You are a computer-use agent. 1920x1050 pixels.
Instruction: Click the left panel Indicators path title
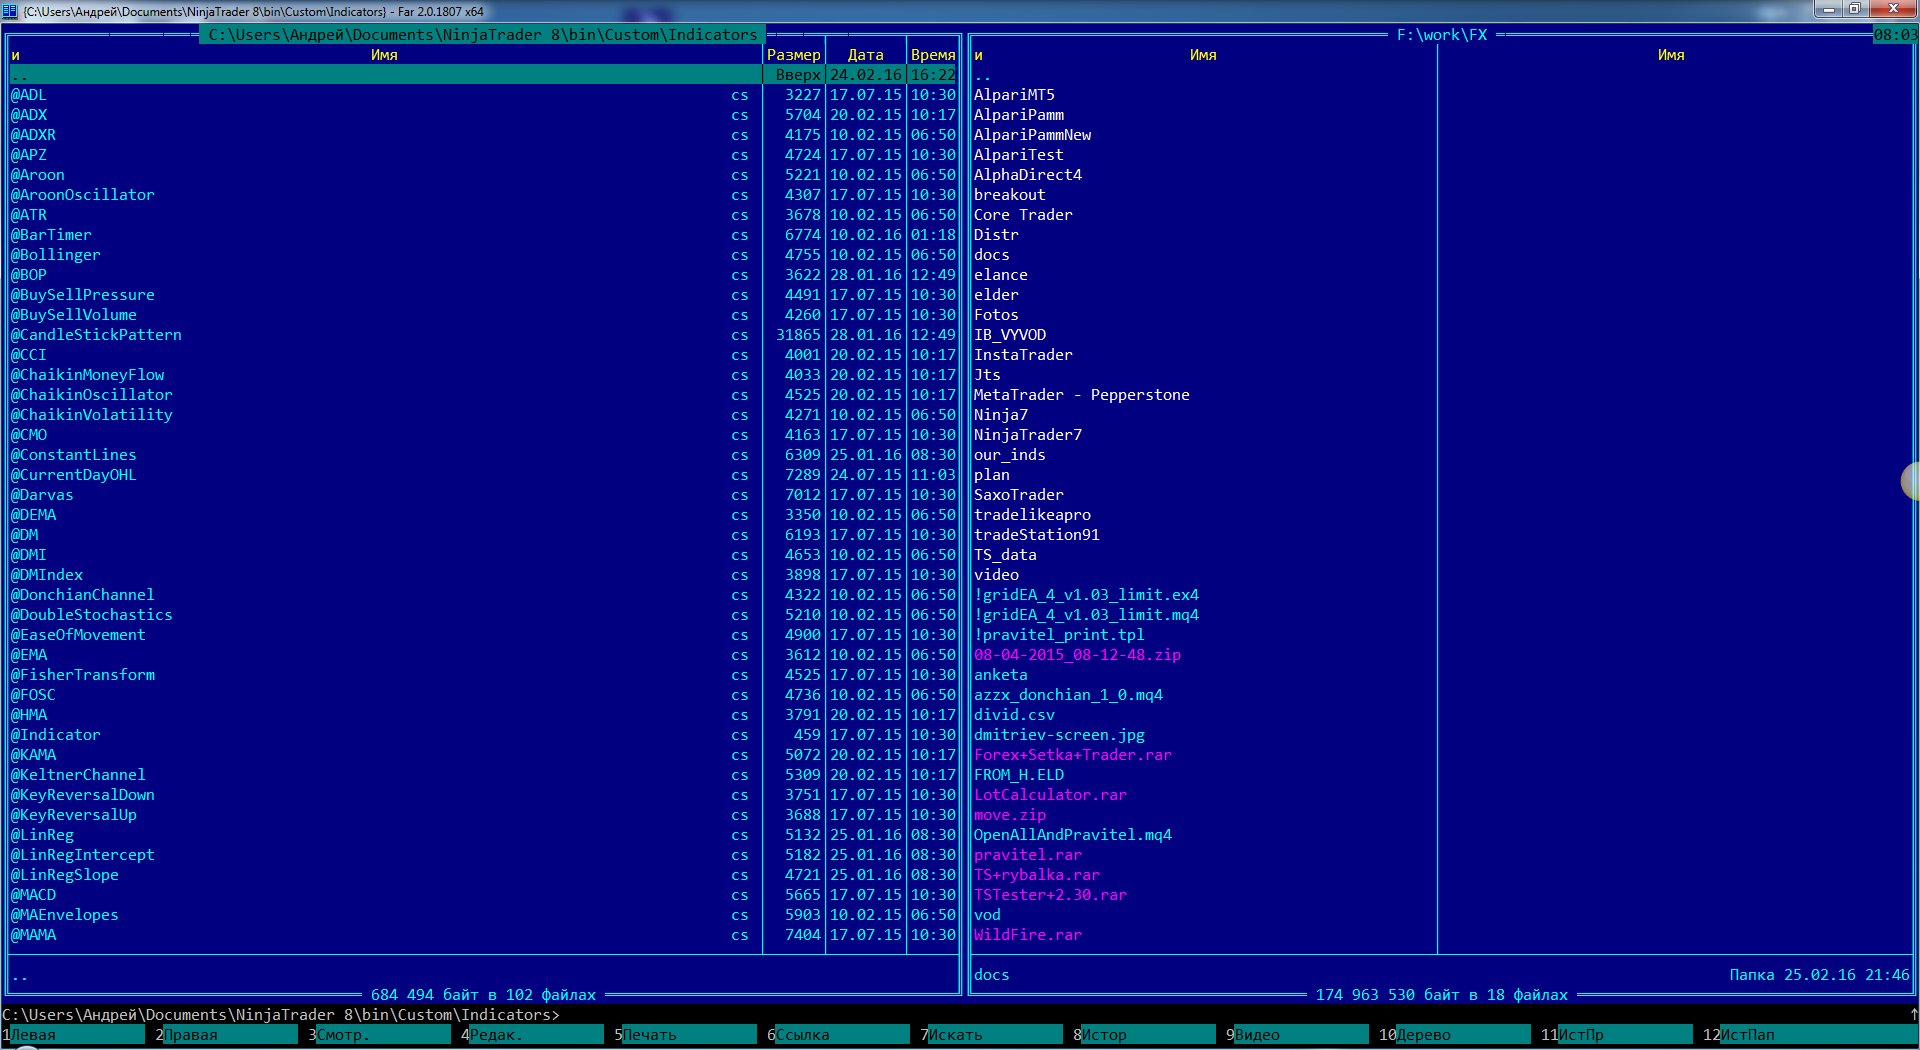pos(483,35)
